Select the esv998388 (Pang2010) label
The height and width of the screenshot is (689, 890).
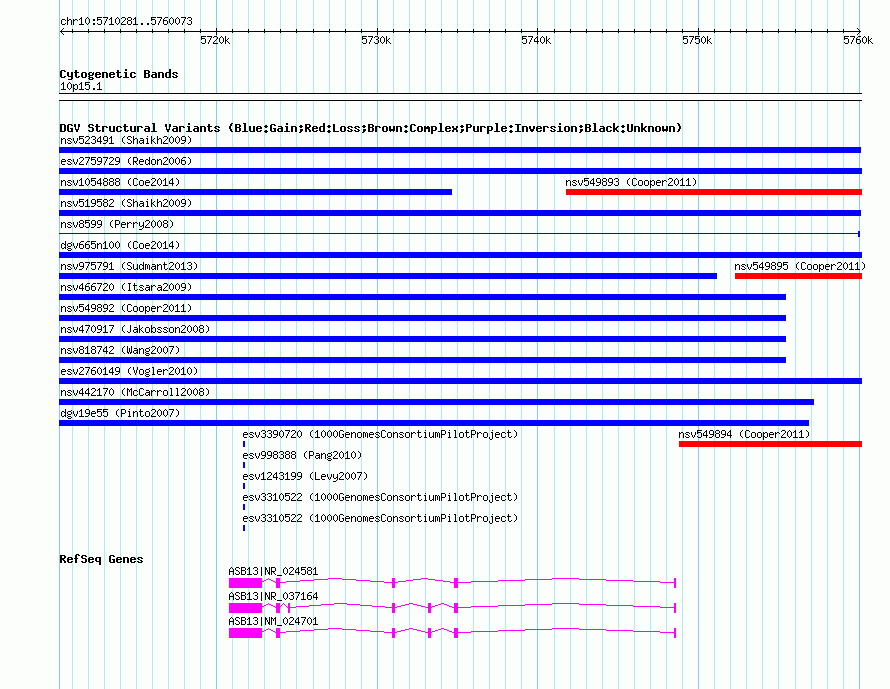tap(302, 455)
